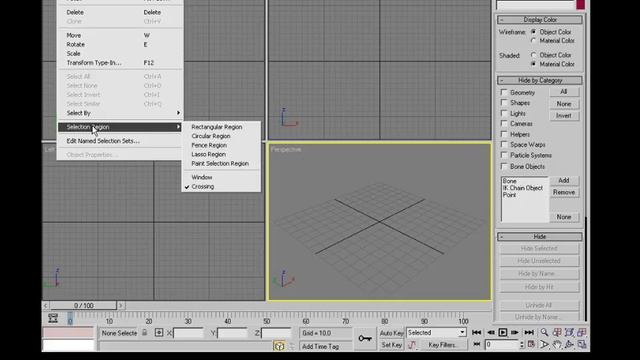Select the Field-of-View tool
The image size is (640, 360).
pos(544,345)
